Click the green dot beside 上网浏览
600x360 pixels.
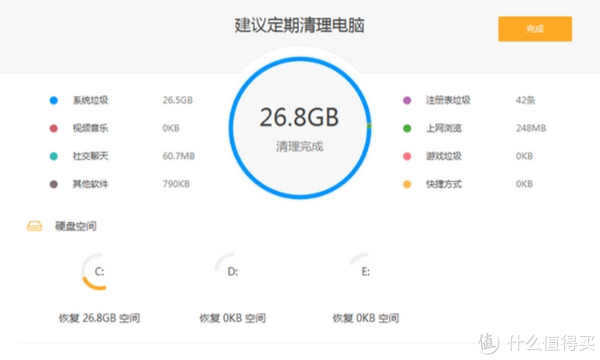tap(407, 128)
